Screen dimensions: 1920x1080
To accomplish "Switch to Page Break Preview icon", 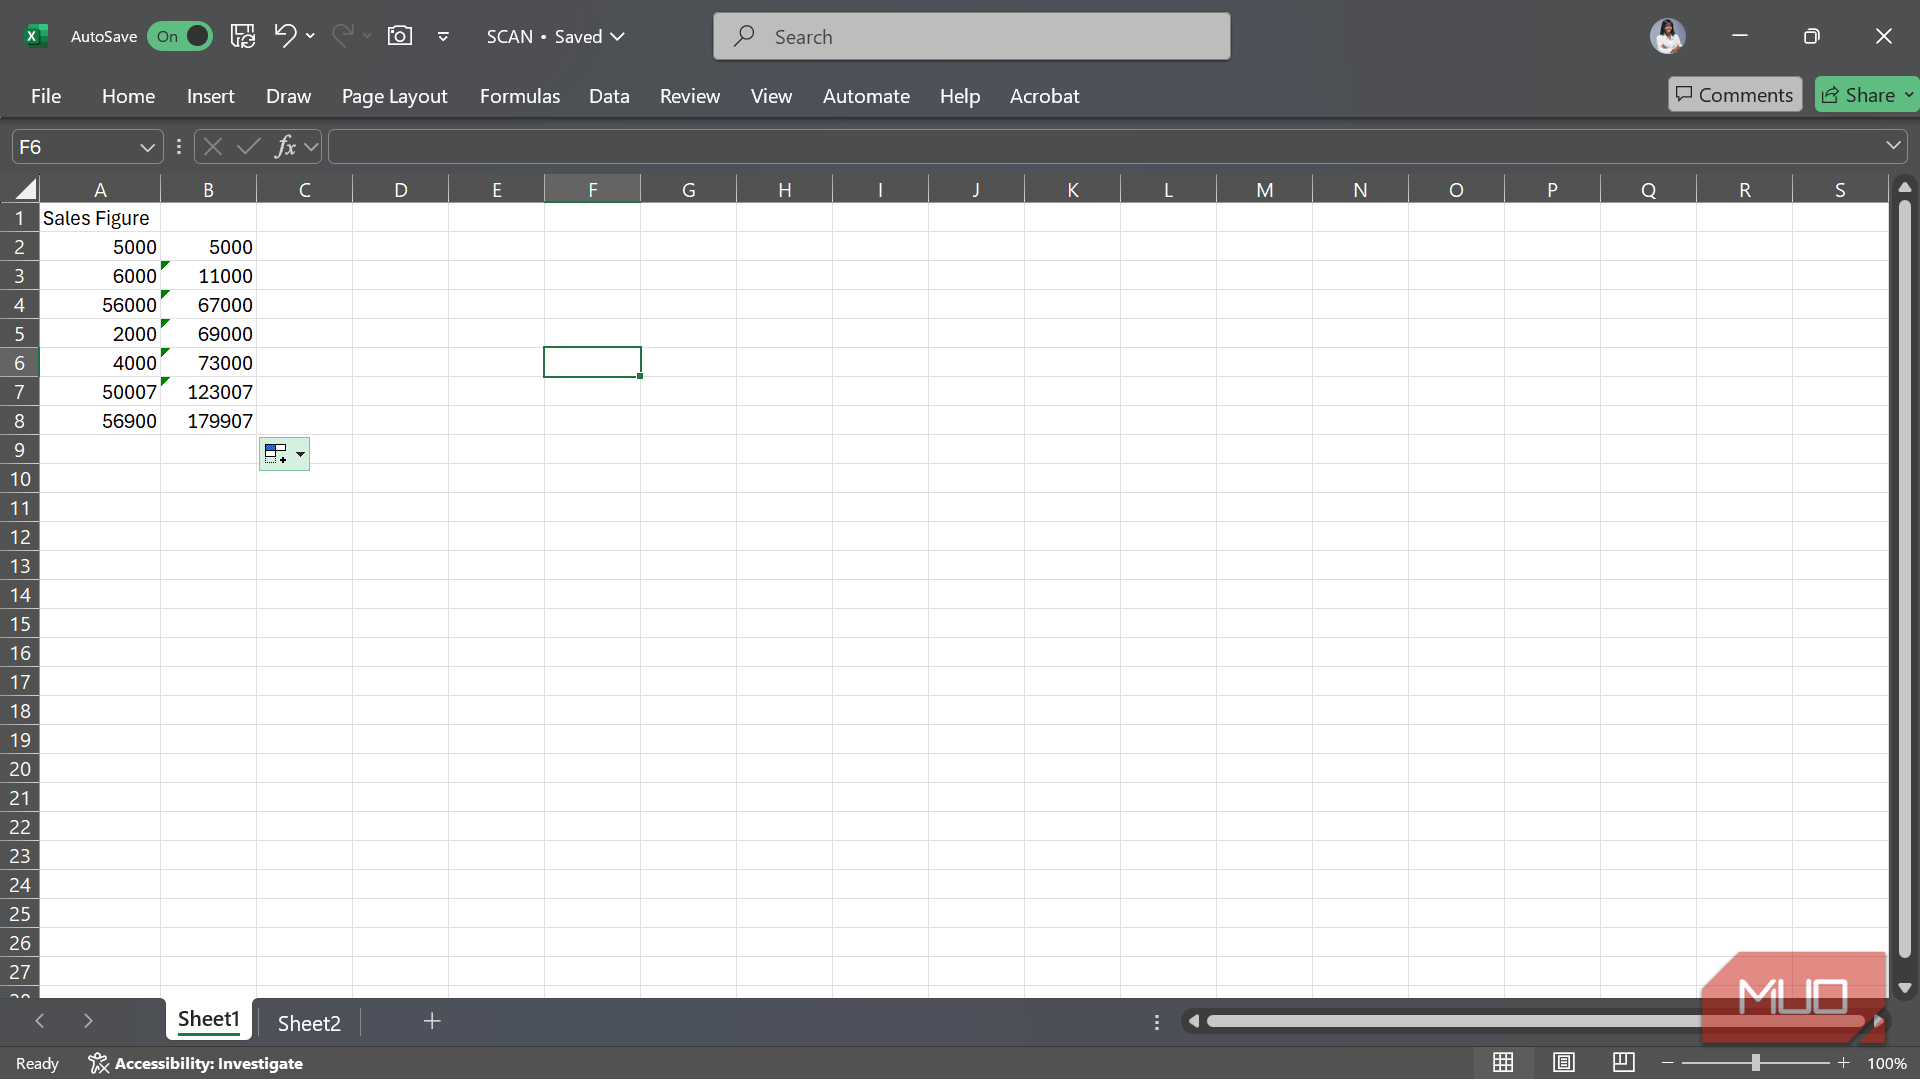I will [1624, 1062].
